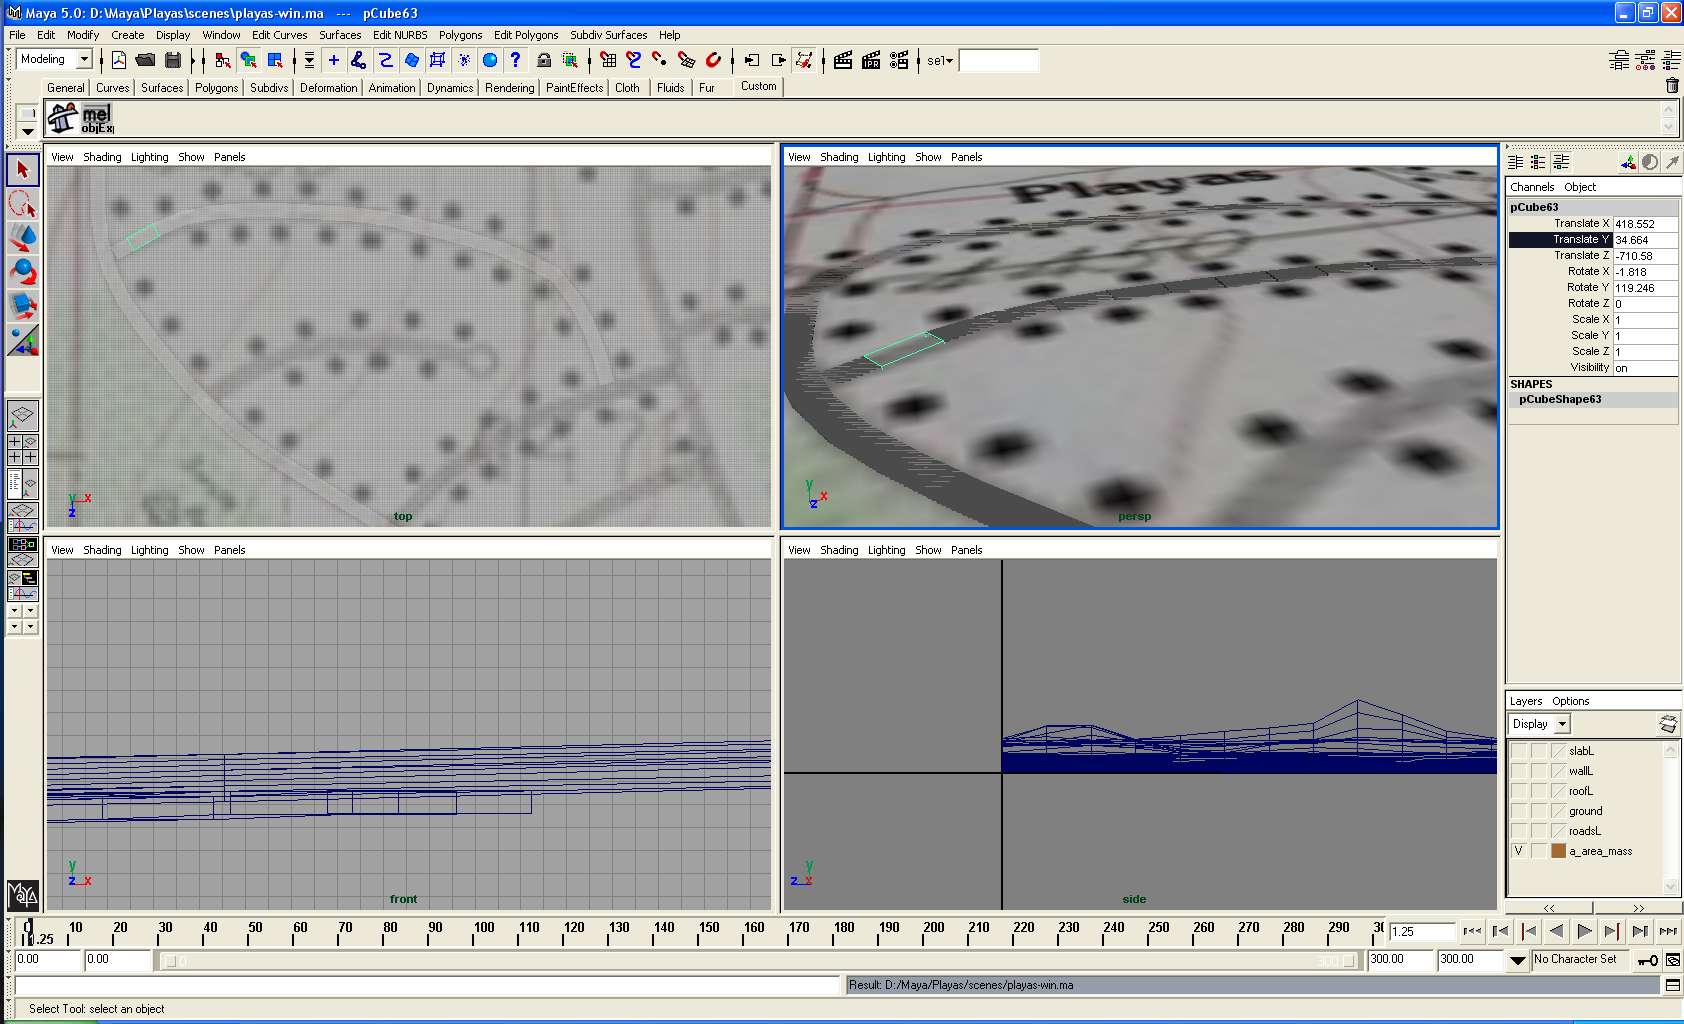Viewport: 1684px width, 1024px height.
Task: Open the character set dropdown arrow
Action: tap(1517, 960)
